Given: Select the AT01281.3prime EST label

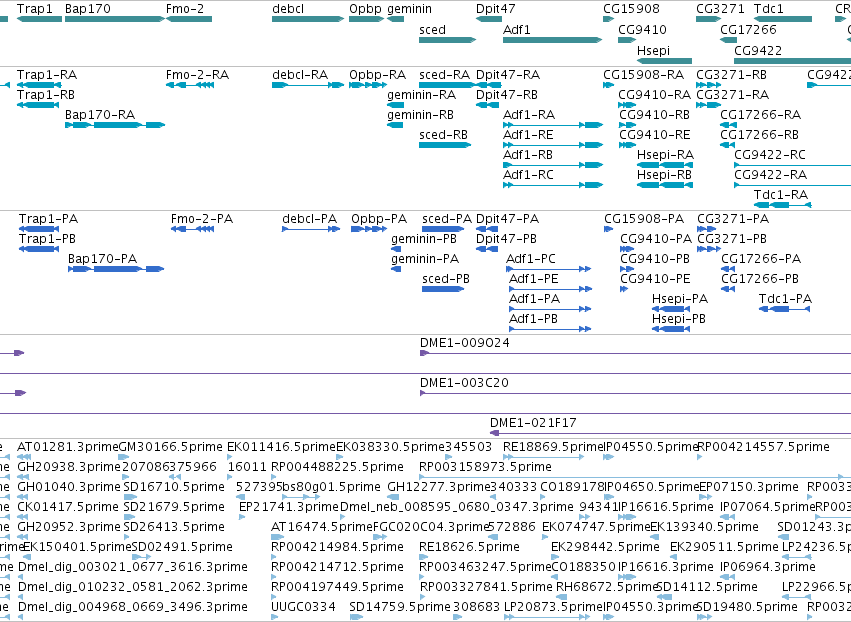Looking at the screenshot, I should tap(67, 447).
